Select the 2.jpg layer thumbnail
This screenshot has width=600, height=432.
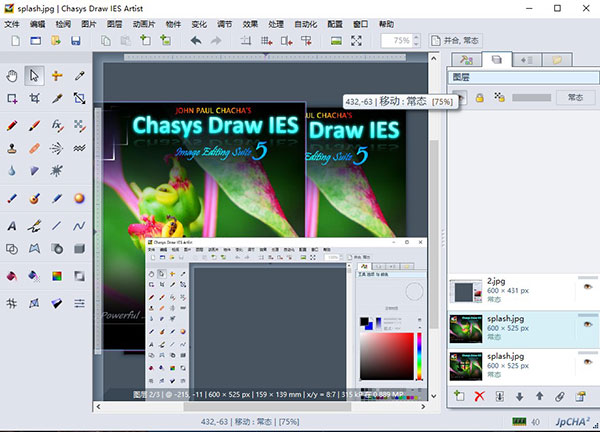(466, 292)
